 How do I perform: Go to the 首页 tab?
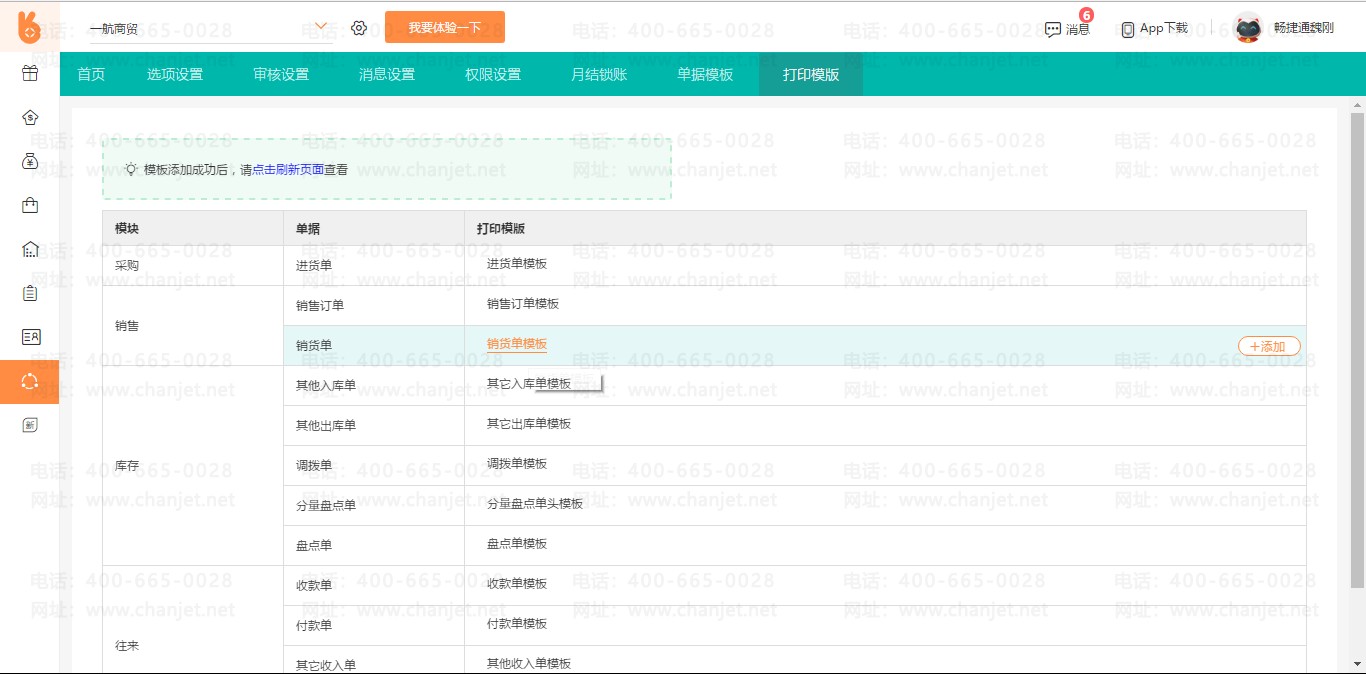click(x=91, y=75)
